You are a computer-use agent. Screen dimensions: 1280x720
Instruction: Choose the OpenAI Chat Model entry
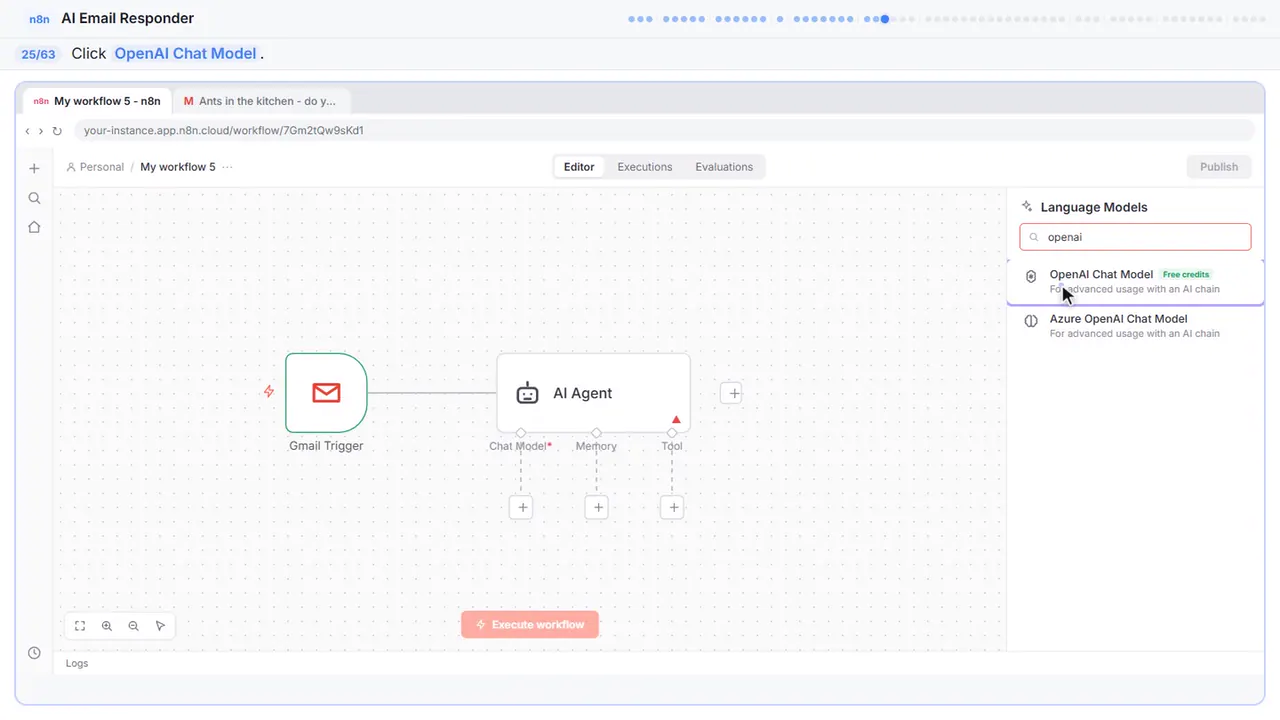point(1135,281)
